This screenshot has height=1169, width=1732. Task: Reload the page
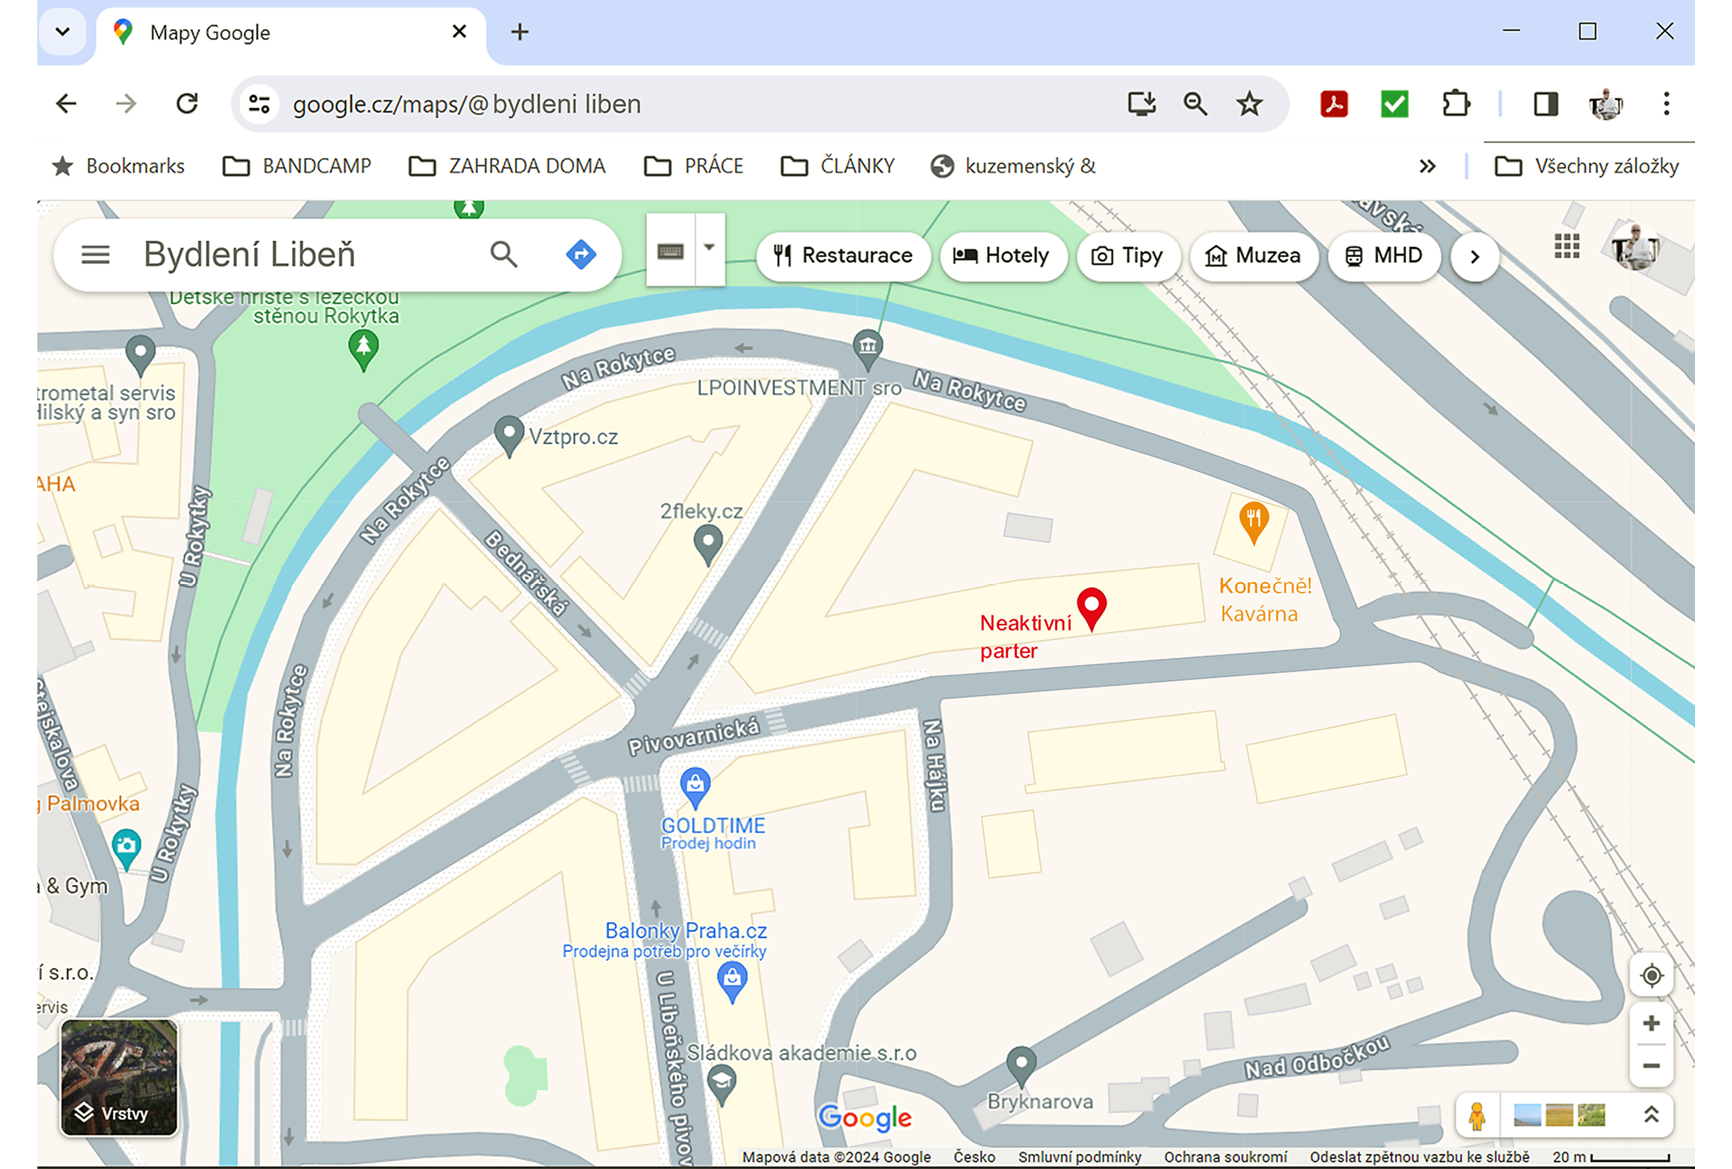187,104
